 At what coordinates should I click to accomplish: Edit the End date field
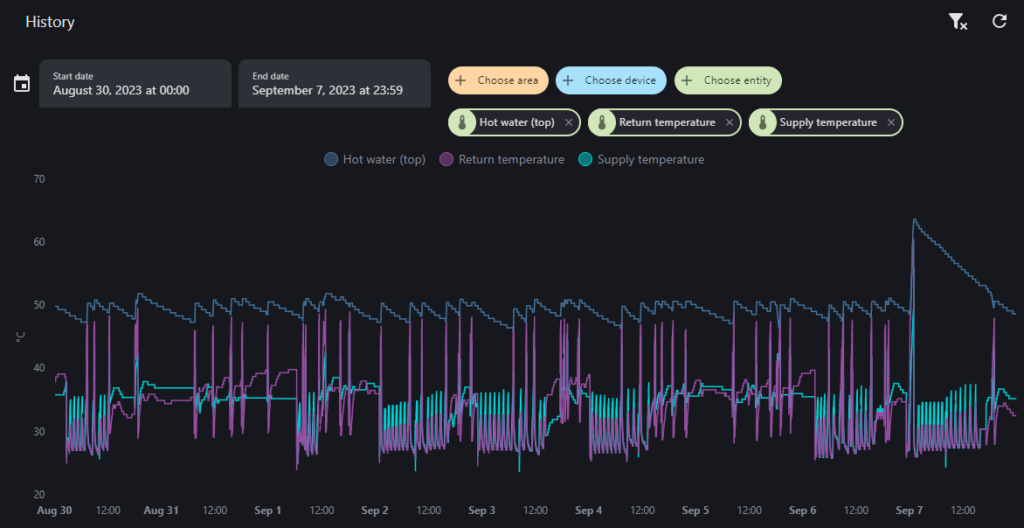pos(334,84)
